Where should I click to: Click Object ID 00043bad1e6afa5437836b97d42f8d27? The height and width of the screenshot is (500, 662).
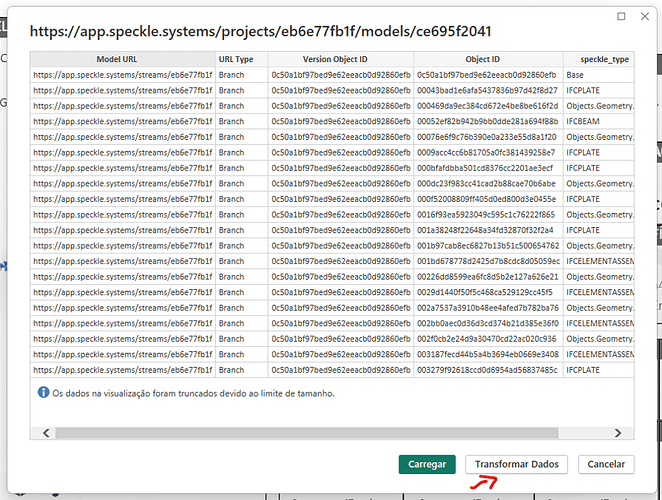coord(488,90)
